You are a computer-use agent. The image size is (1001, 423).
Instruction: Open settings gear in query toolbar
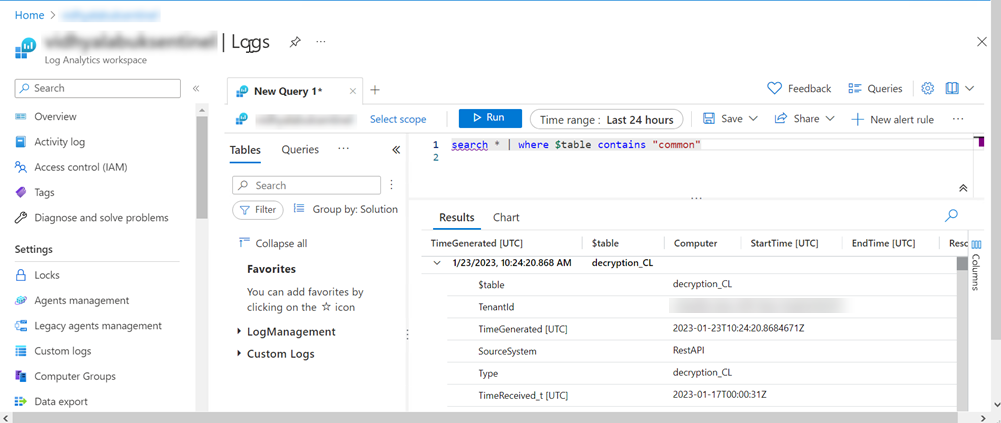(x=927, y=89)
